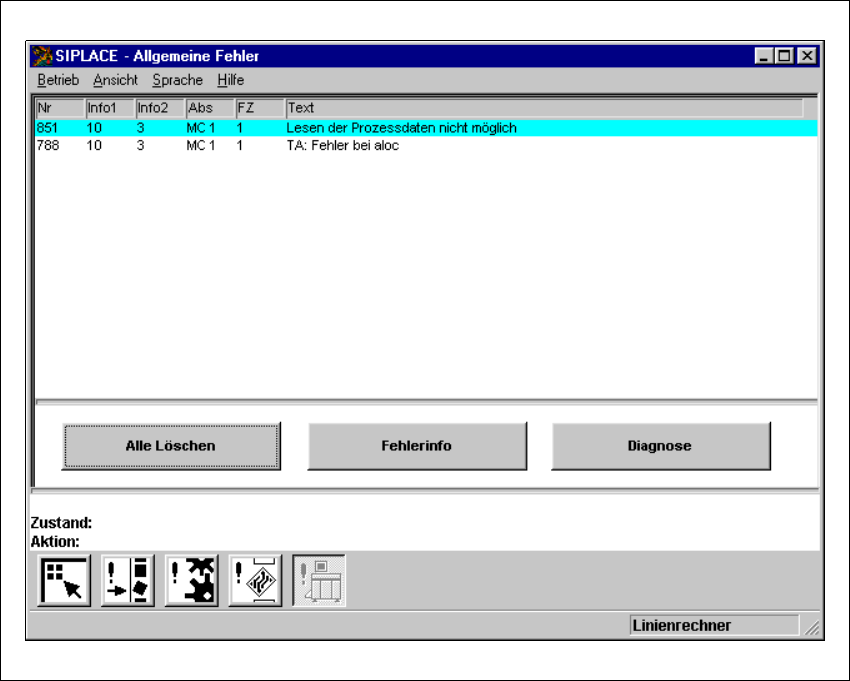Open the Hilfe menu

point(230,80)
